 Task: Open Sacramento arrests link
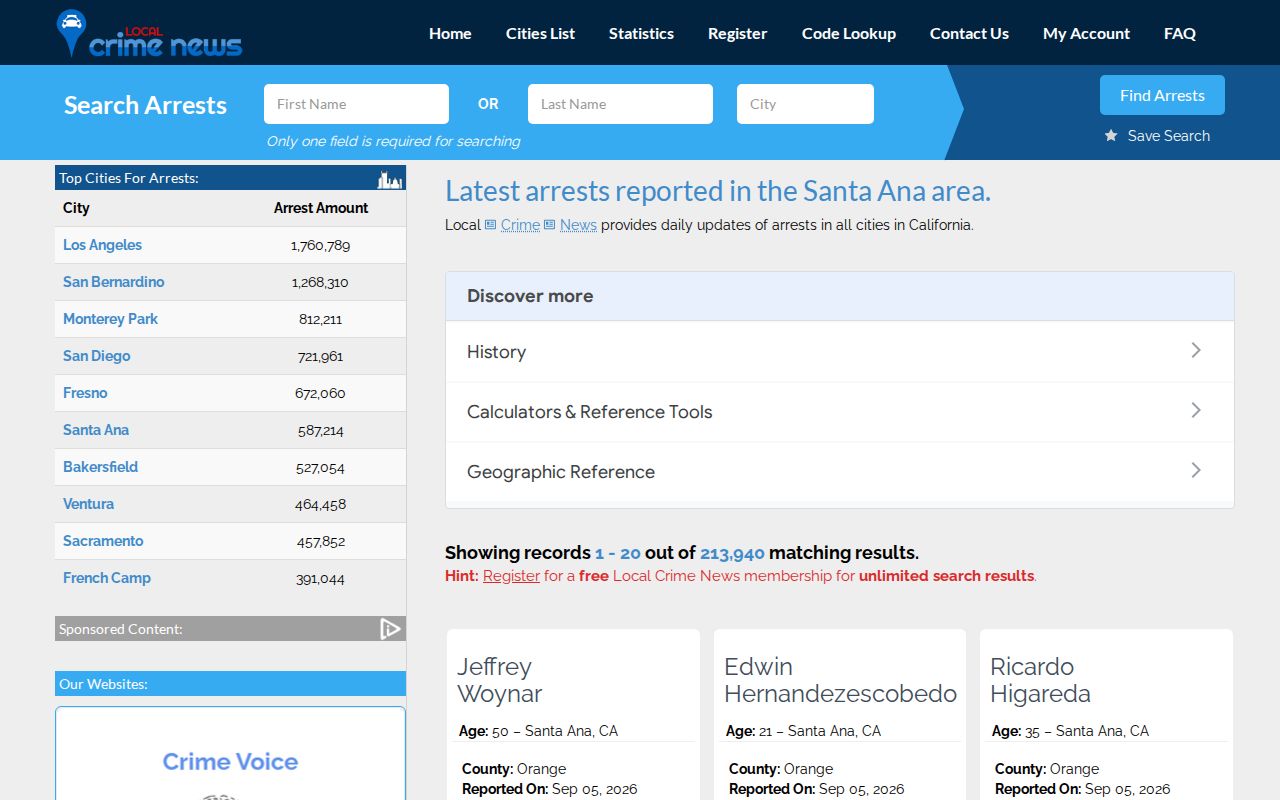[103, 541]
